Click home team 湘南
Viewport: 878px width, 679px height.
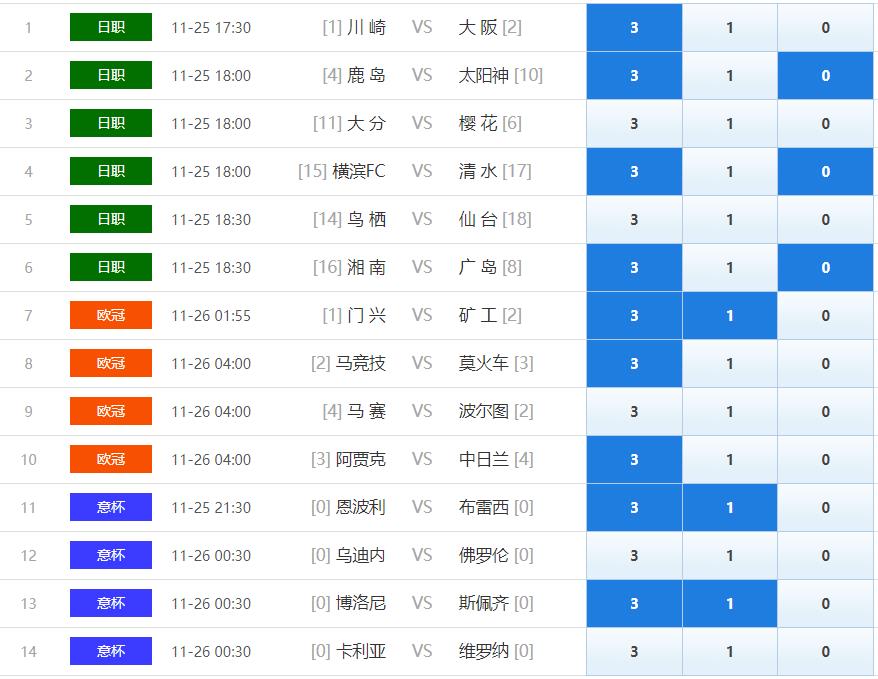(x=366, y=267)
